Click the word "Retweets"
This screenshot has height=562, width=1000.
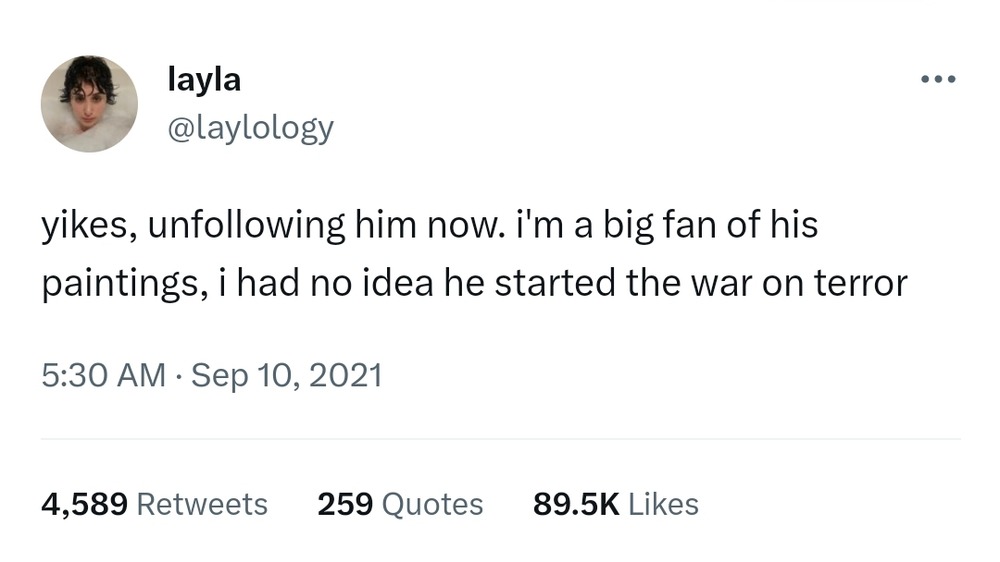[201, 504]
